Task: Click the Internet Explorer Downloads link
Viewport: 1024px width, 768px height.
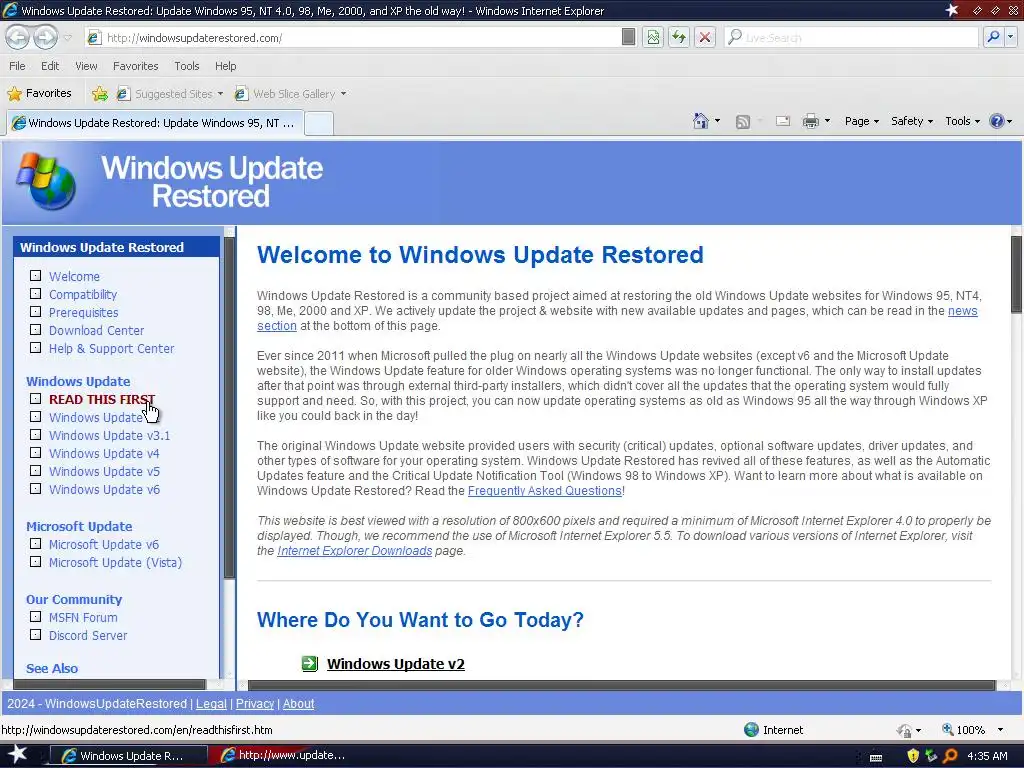Action: pyautogui.click(x=355, y=551)
